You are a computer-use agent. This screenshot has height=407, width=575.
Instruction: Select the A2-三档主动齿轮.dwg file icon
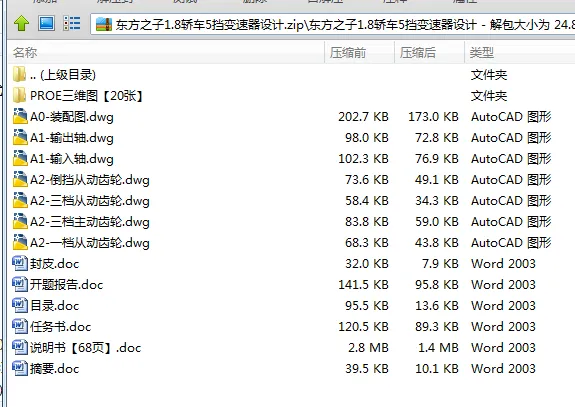click(x=20, y=221)
